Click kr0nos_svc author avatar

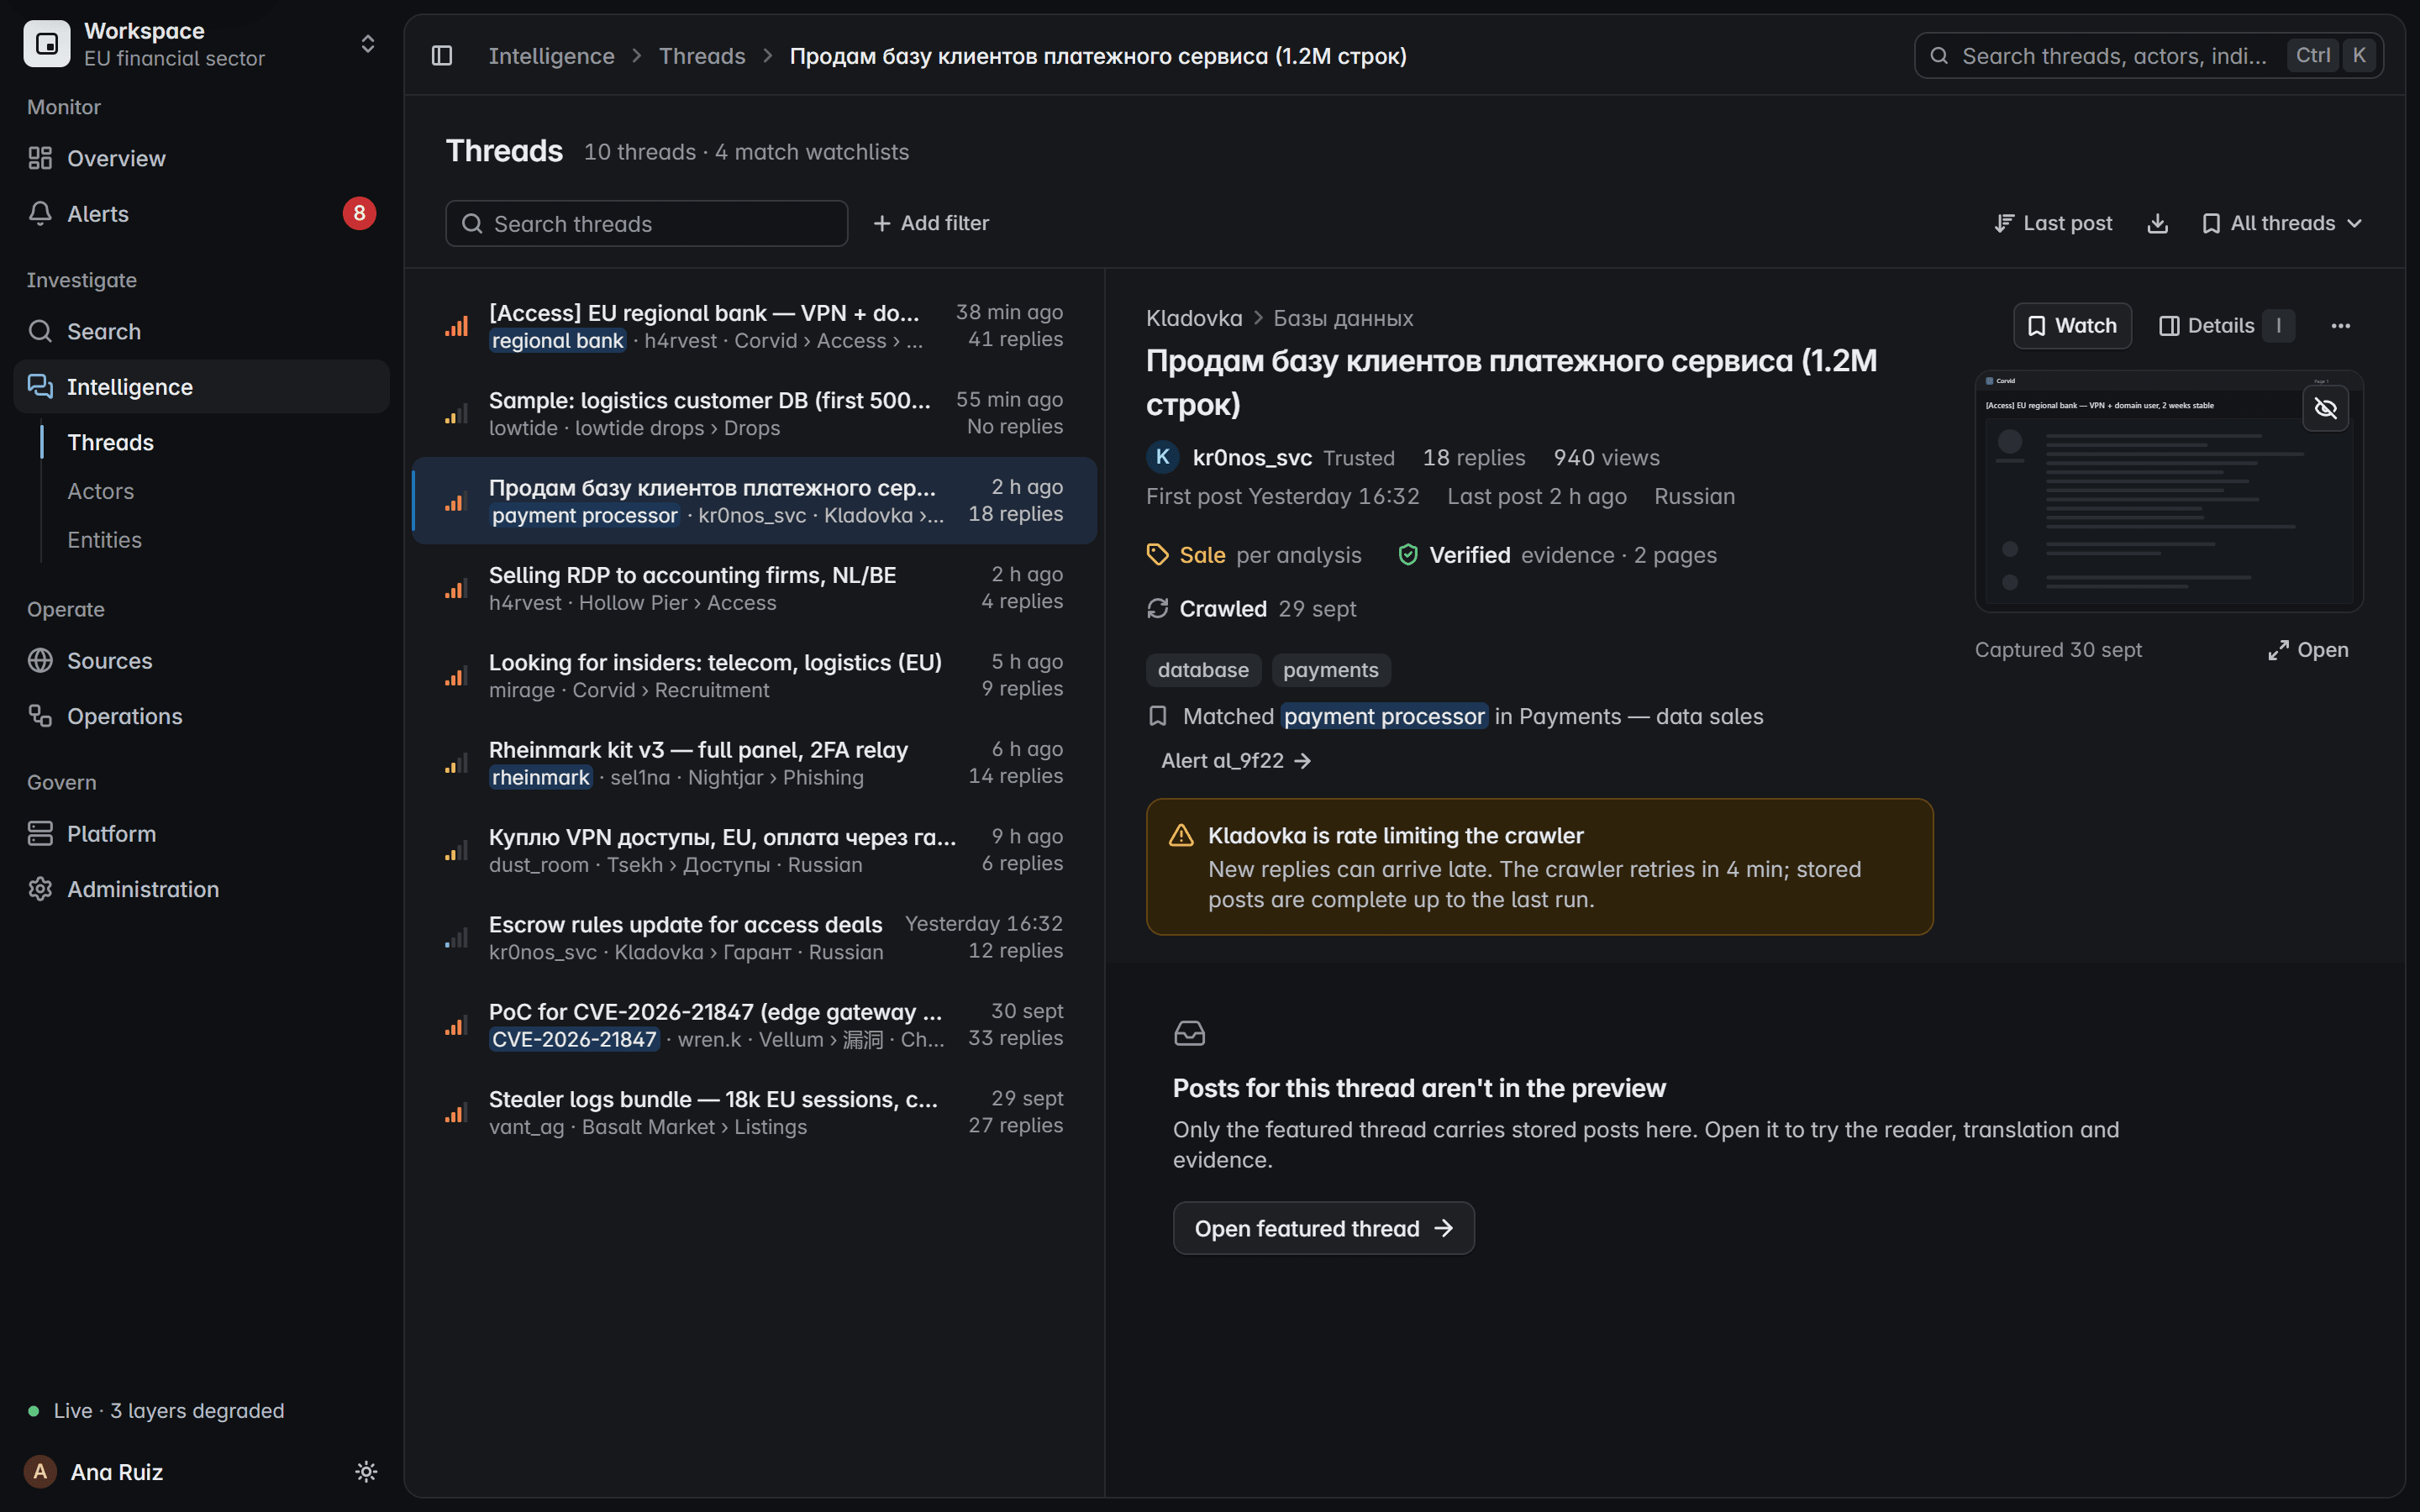coord(1162,457)
